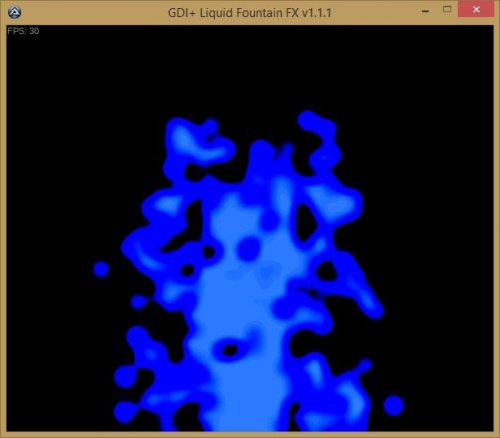Click the top-left plume of the fountain
The width and height of the screenshot is (500, 438).
click(x=197, y=143)
